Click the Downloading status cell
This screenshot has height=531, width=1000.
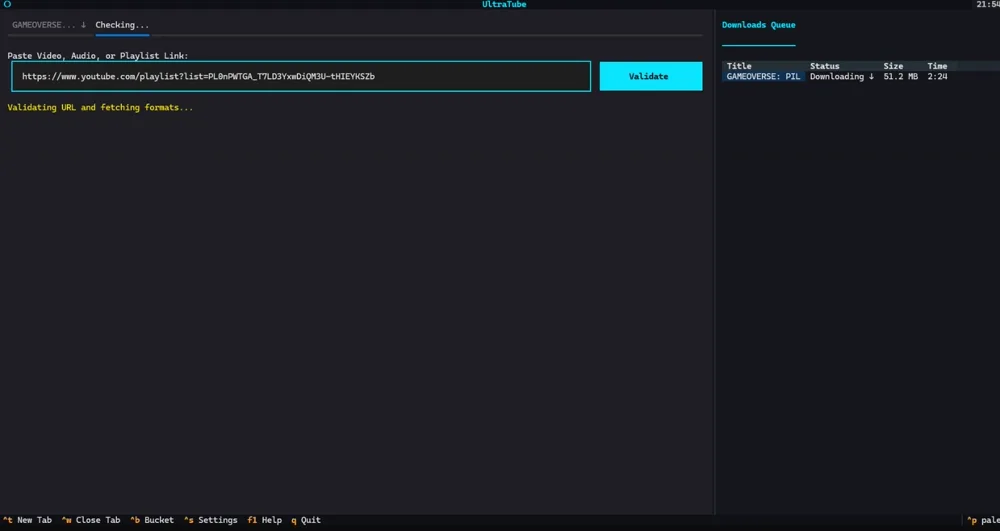(842, 76)
